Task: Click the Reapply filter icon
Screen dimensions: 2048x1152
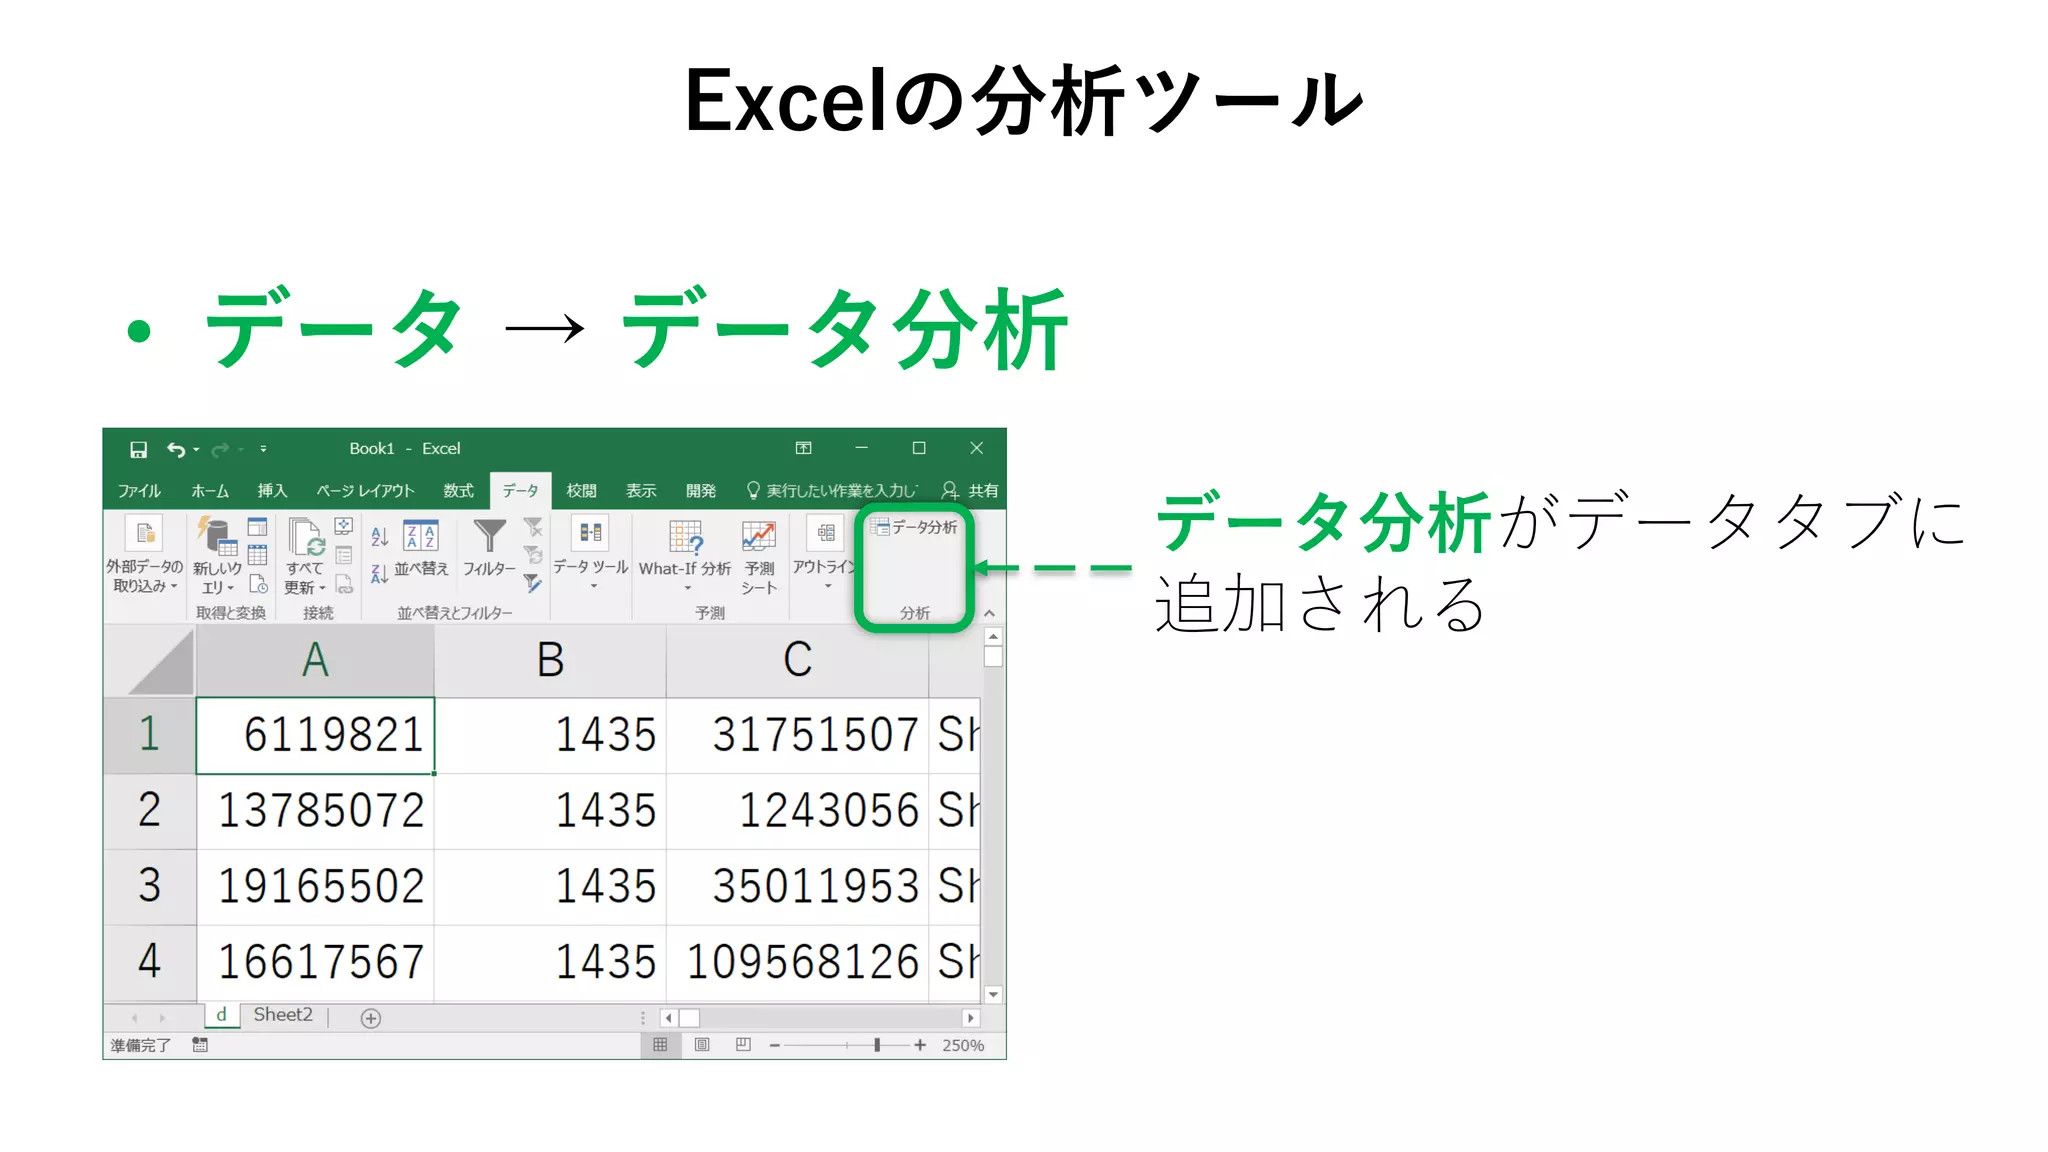Action: (533, 555)
